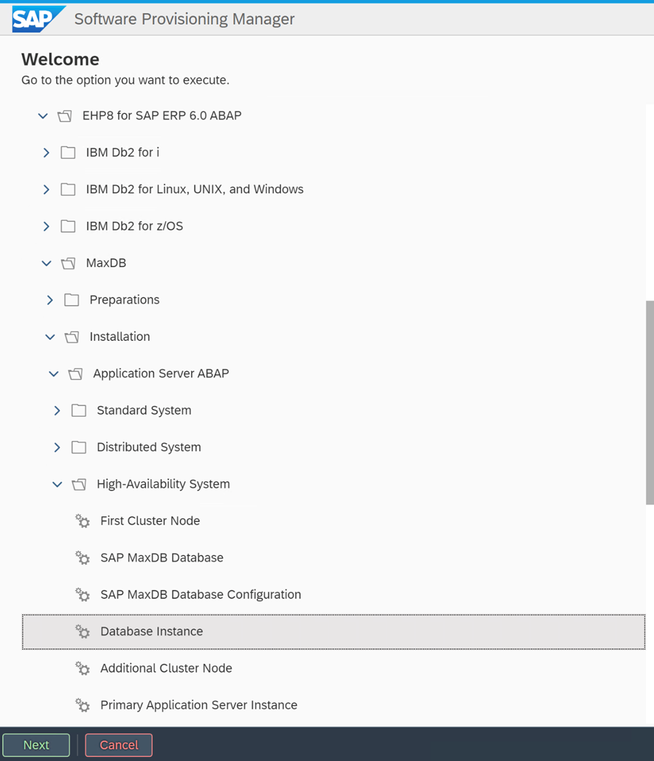The width and height of the screenshot is (654, 761).
Task: Select the Database Instance option
Action: (x=152, y=632)
